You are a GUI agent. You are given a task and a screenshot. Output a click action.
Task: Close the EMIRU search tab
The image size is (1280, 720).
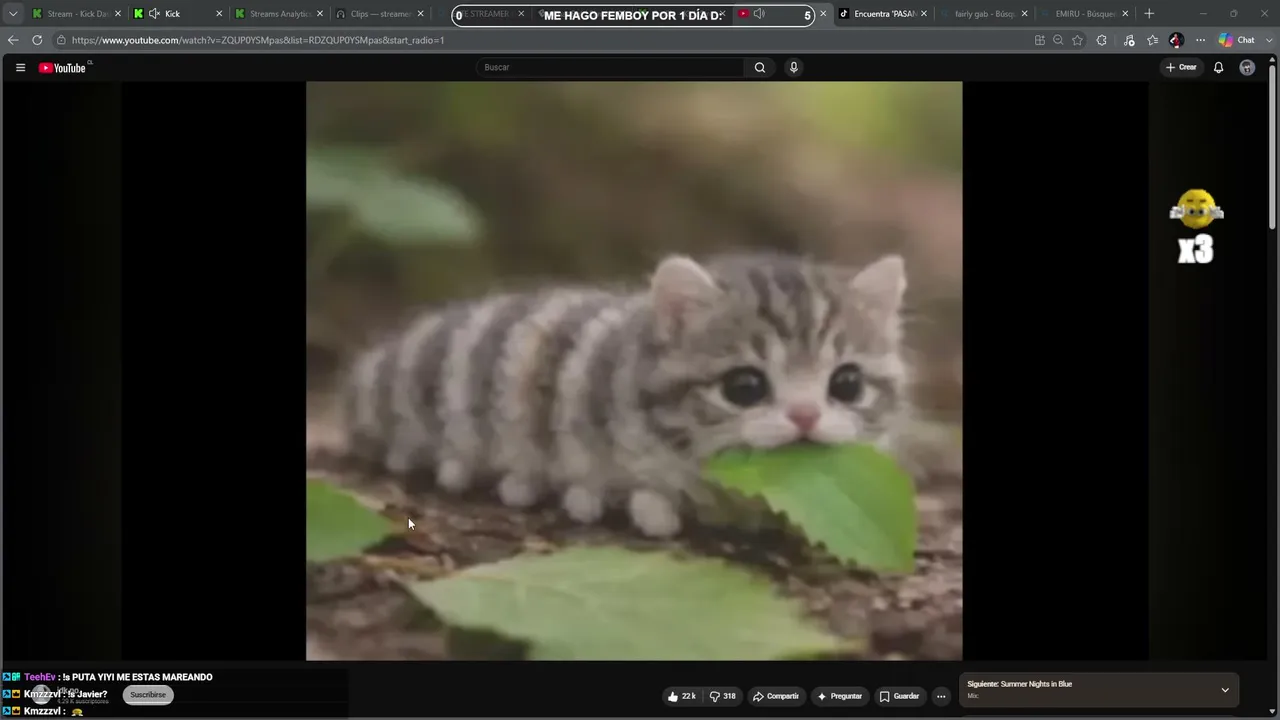point(1125,14)
